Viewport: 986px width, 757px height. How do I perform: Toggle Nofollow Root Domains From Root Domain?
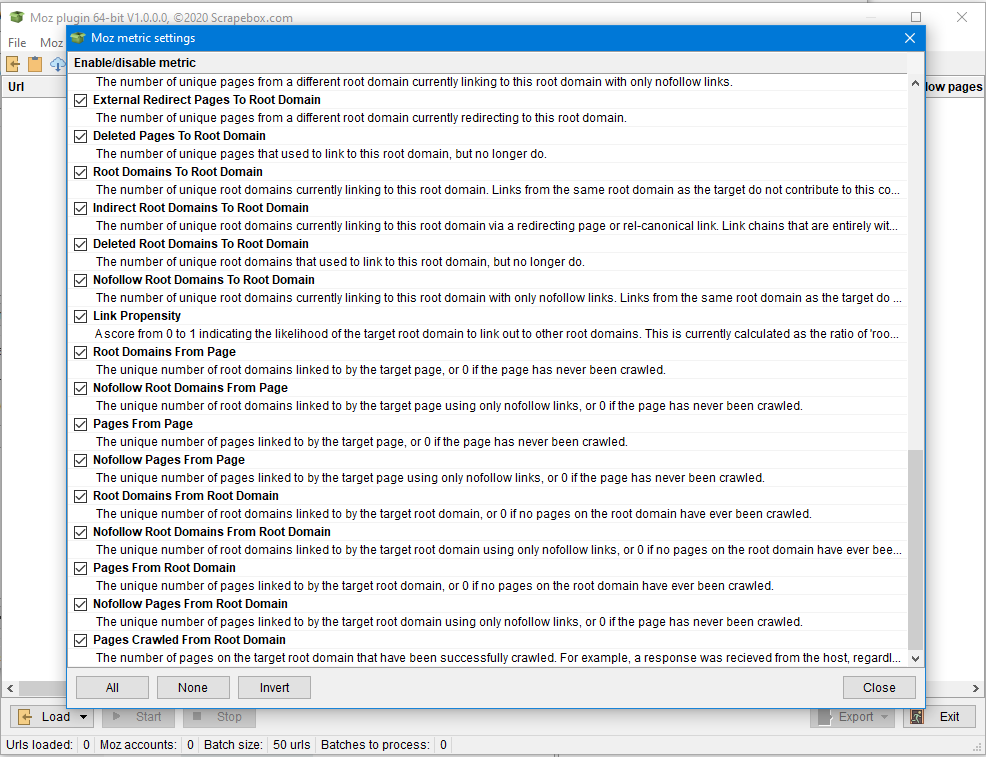80,532
